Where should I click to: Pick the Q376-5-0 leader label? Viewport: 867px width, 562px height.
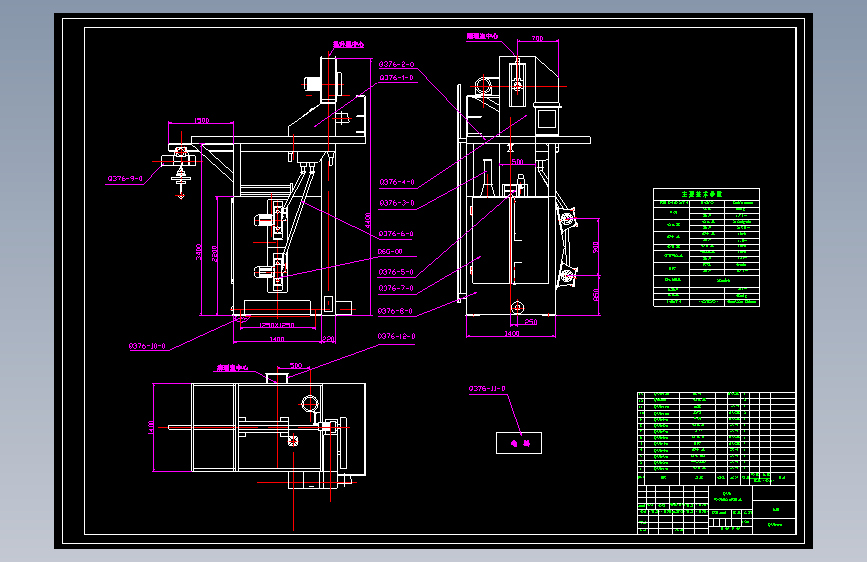(x=396, y=272)
